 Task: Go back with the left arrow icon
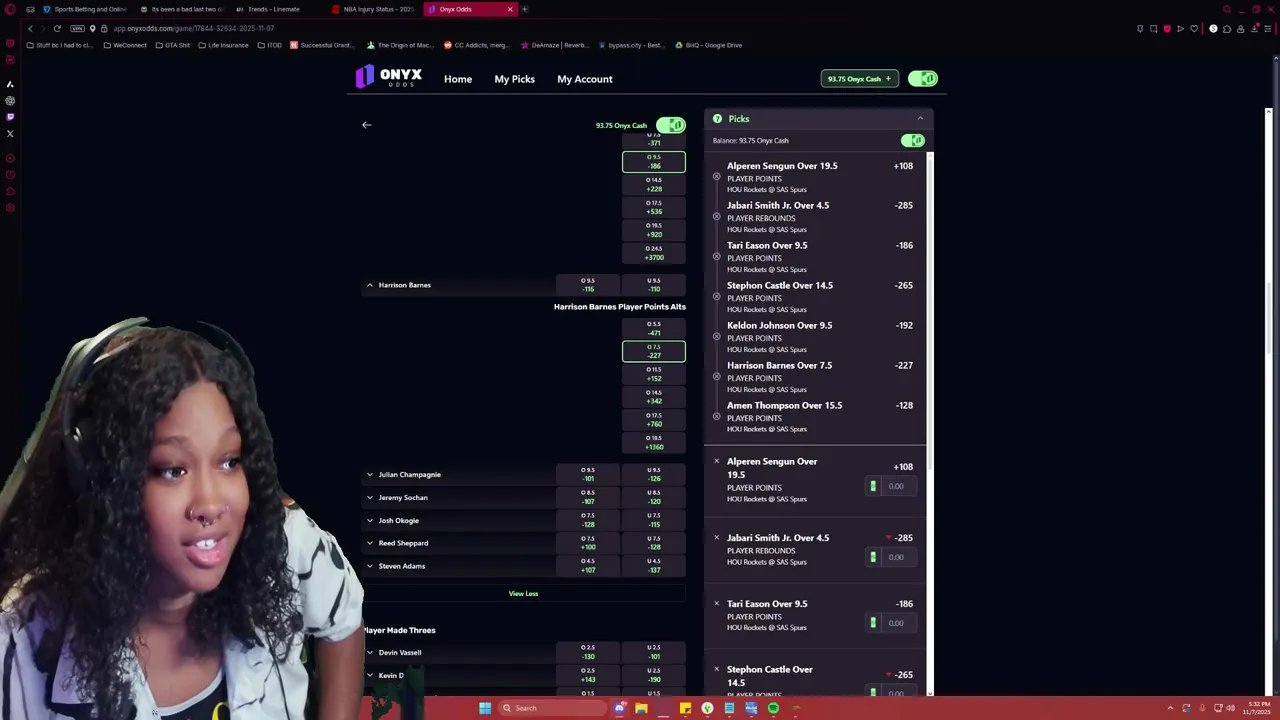366,125
